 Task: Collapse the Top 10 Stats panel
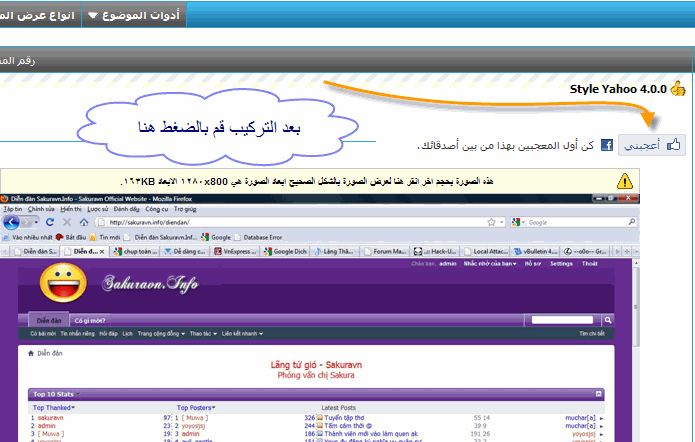[599, 395]
